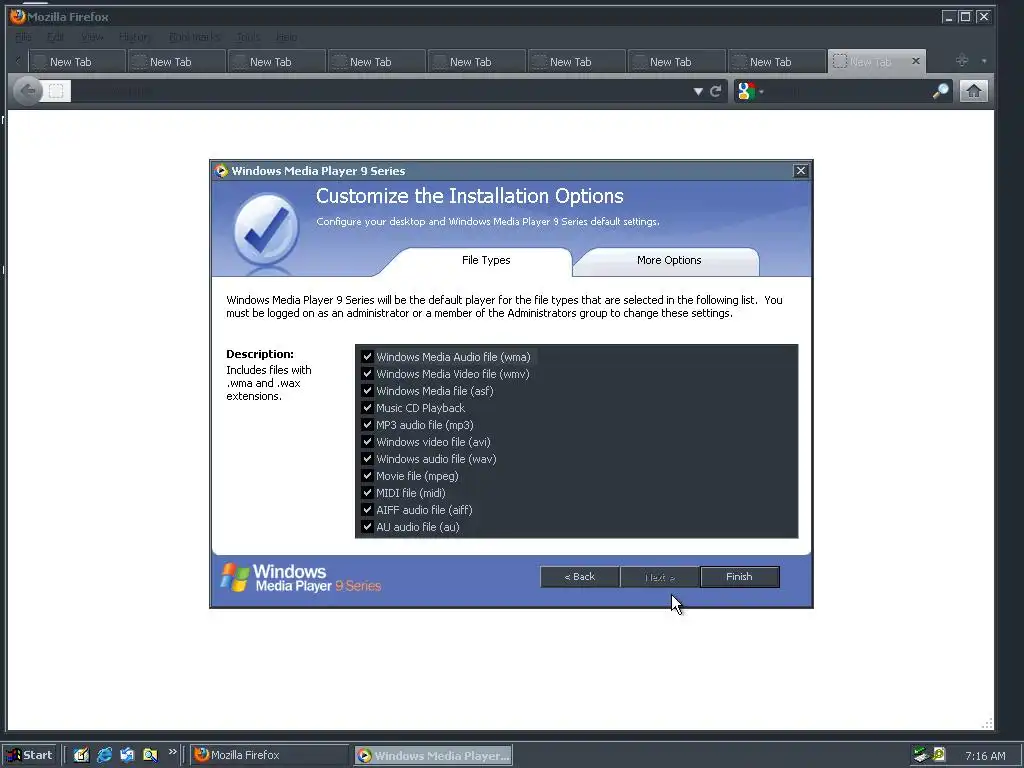Click the 7:16 AM system clock

985,756
